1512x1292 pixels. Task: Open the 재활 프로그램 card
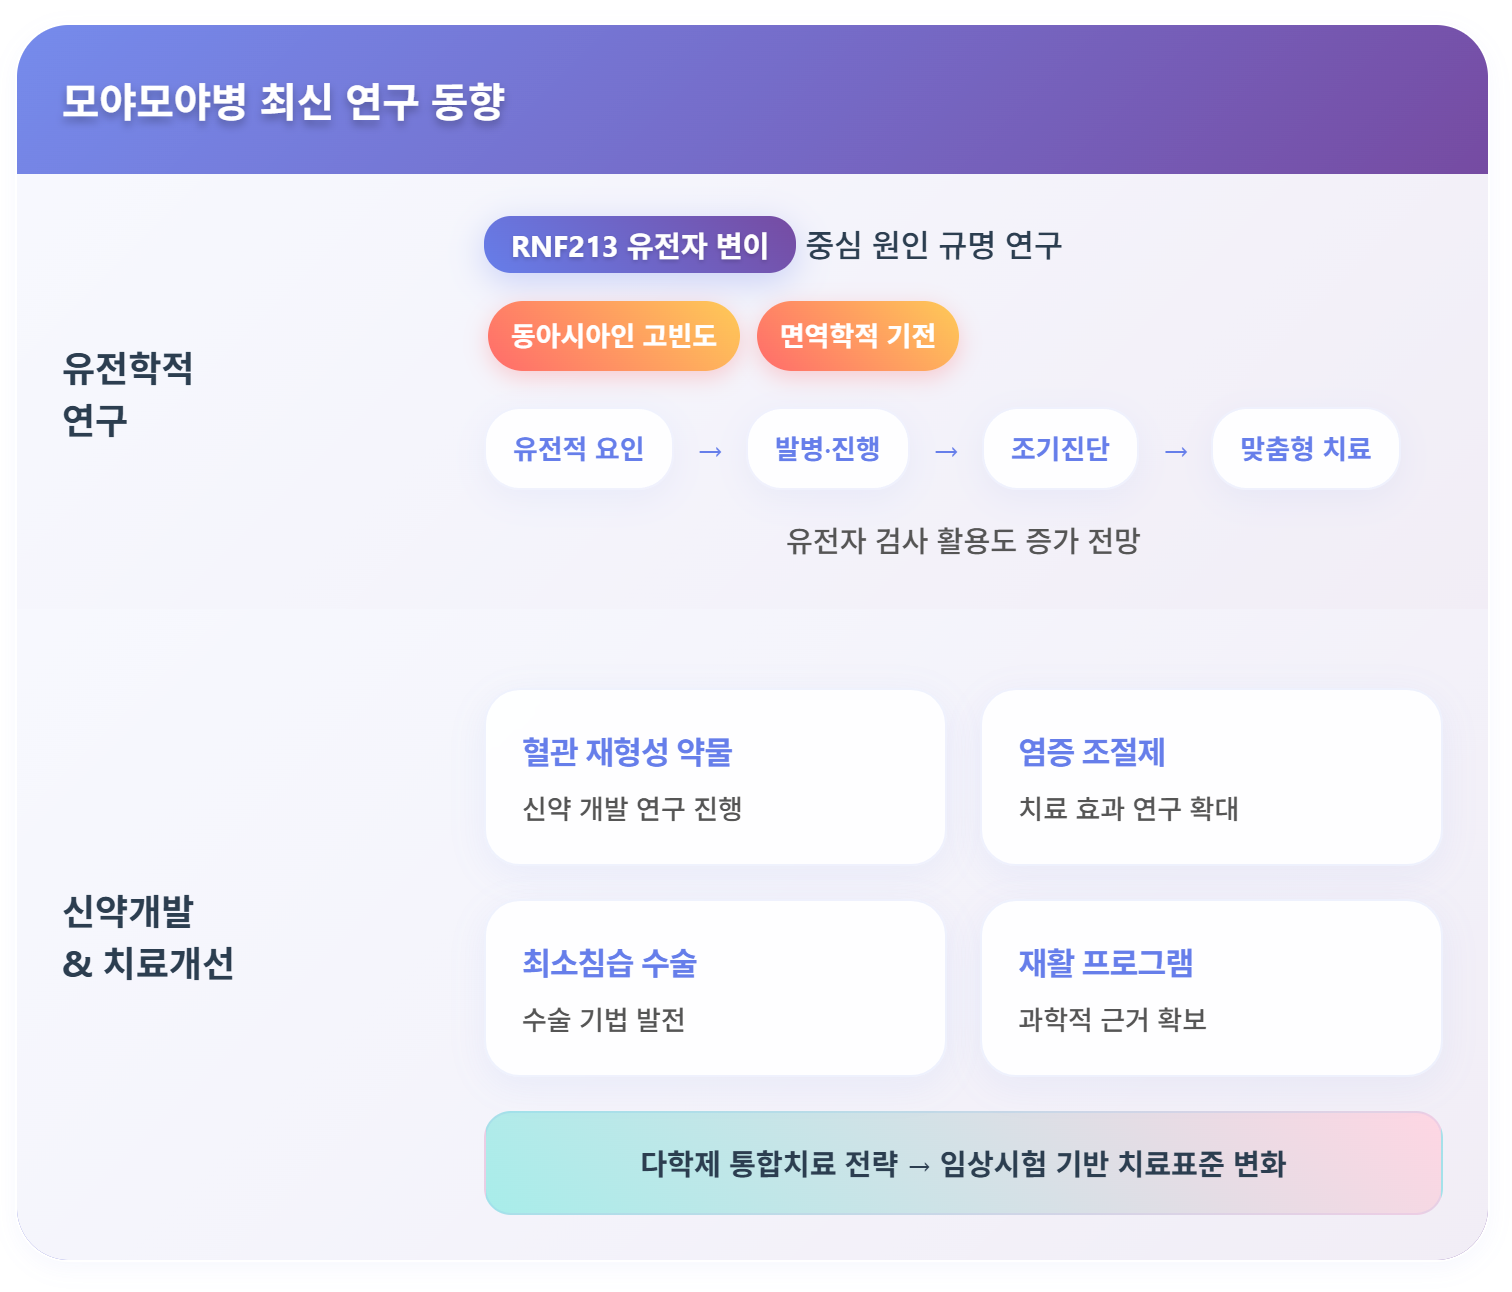(1211, 988)
